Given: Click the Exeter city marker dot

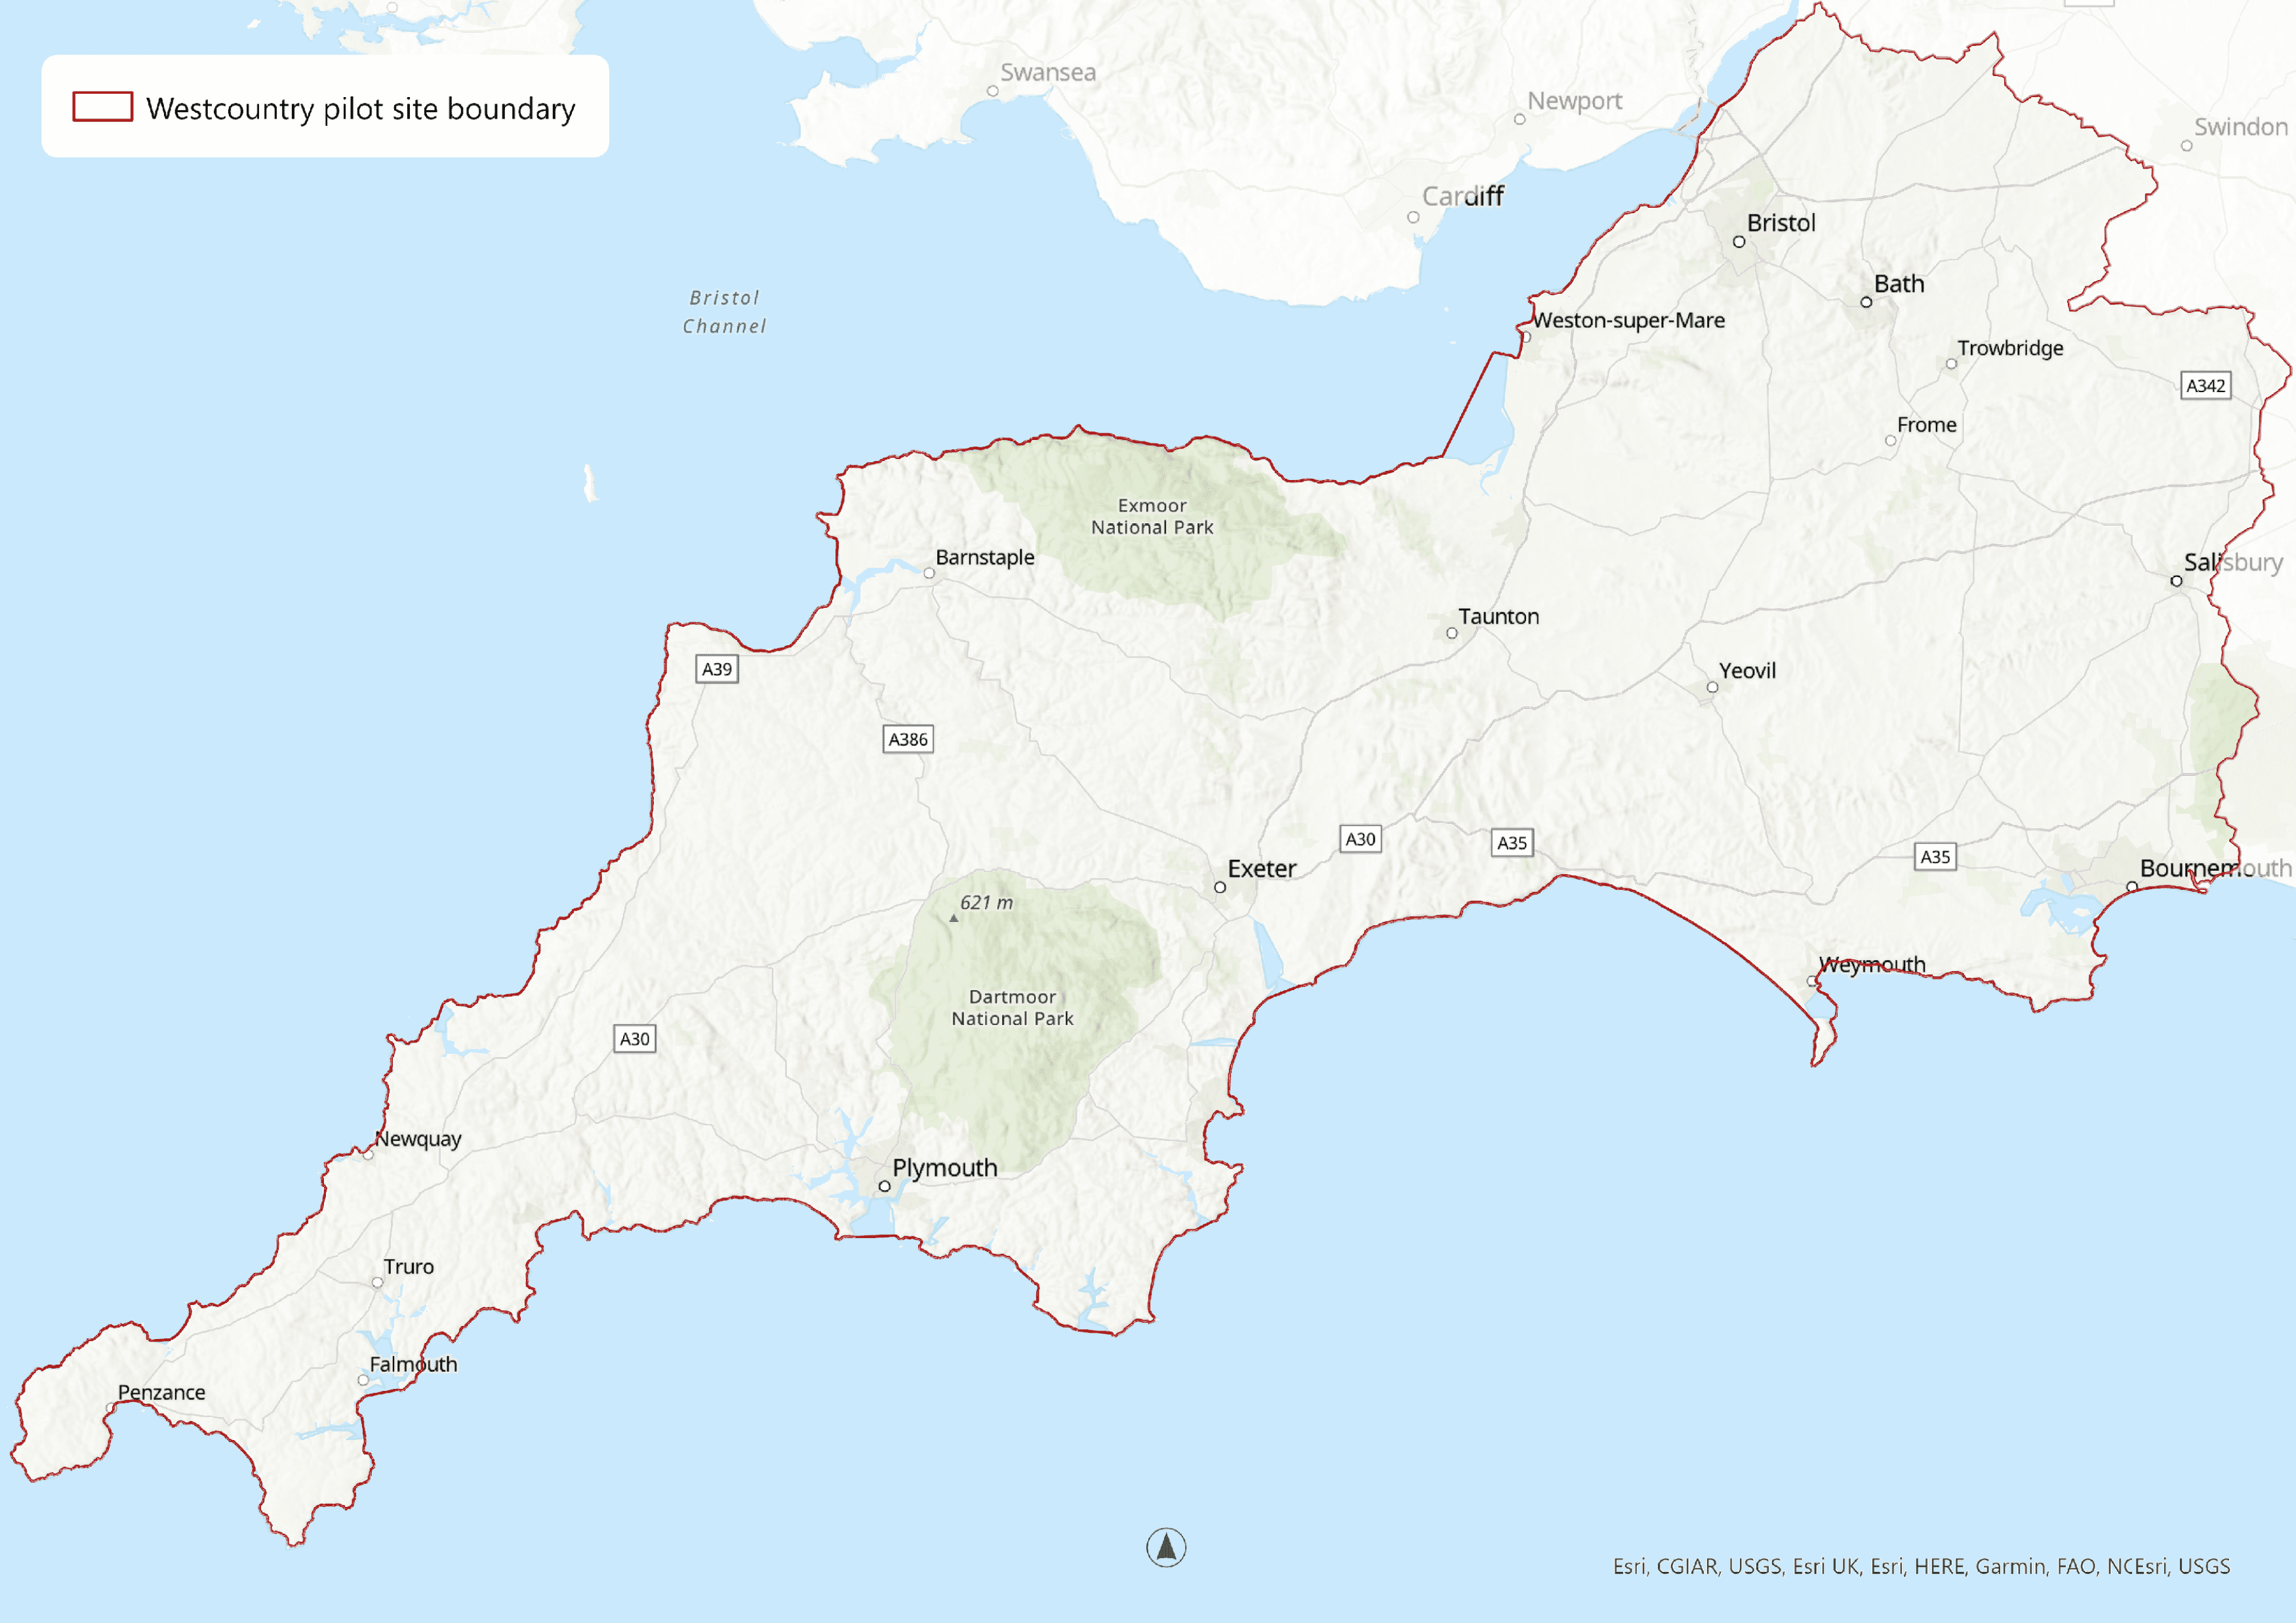Looking at the screenshot, I should pos(1220,887).
